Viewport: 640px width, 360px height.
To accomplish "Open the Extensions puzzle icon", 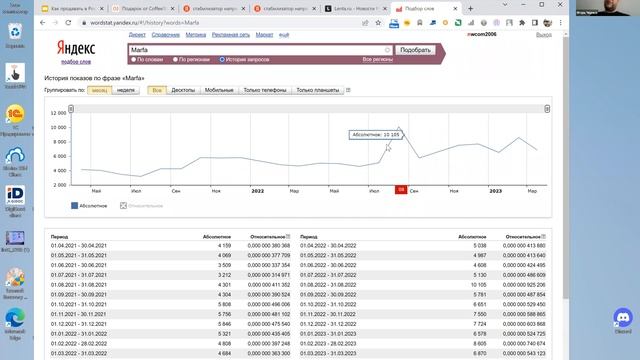I will pyautogui.click(x=522, y=23).
